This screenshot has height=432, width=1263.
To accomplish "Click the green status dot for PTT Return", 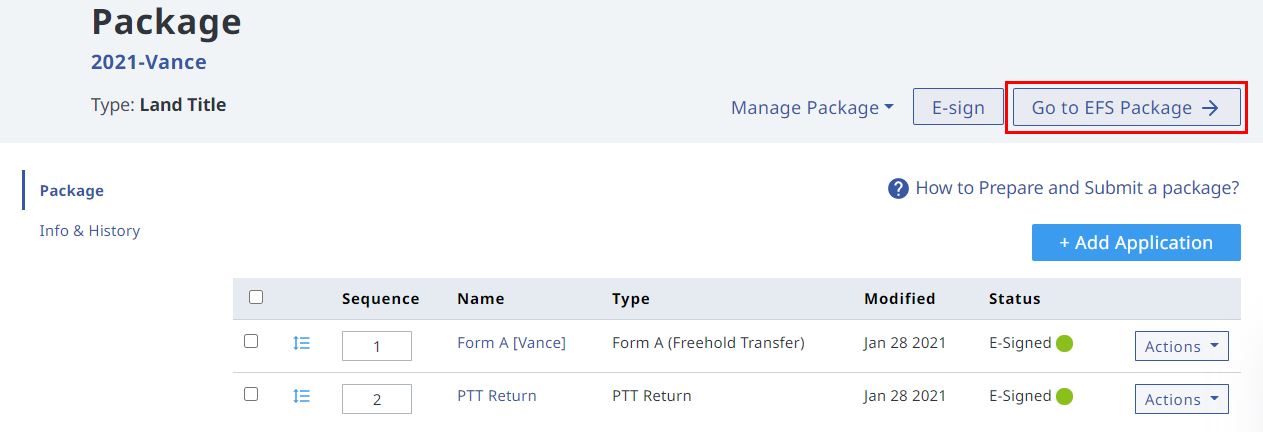I will (1064, 396).
